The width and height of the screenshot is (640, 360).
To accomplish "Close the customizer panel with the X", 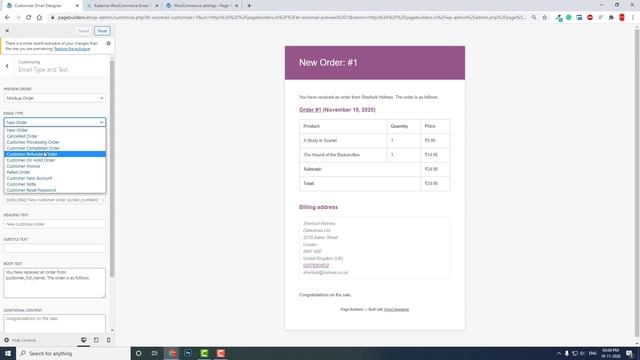I will 7,31.
